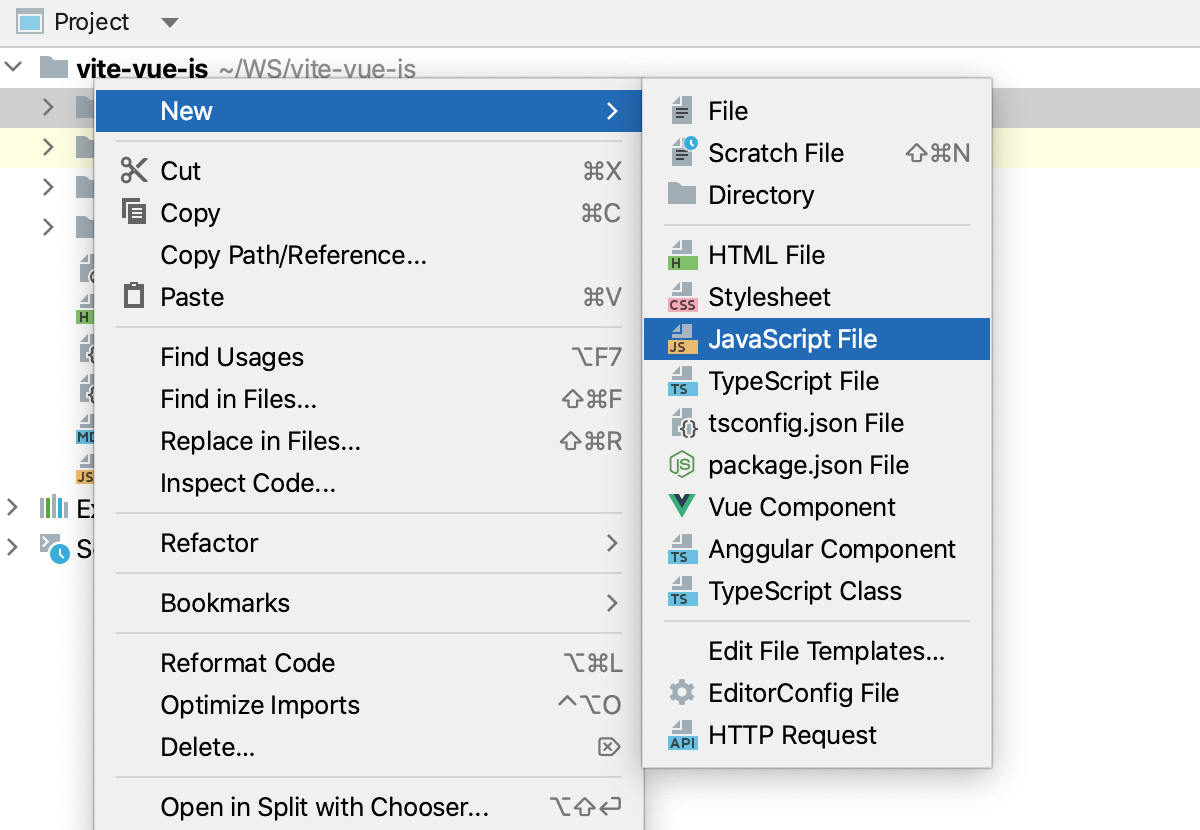Screen dimensions: 1200x830
Task: Open the Project view switcher dropdown
Action: tap(168, 21)
